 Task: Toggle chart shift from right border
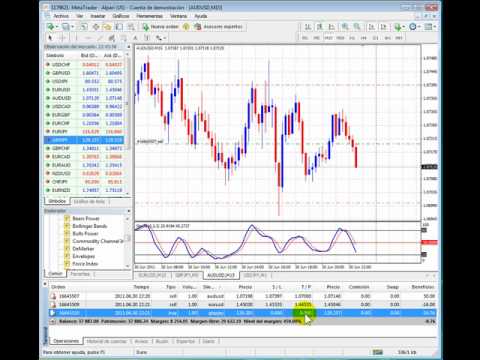(384, 27)
